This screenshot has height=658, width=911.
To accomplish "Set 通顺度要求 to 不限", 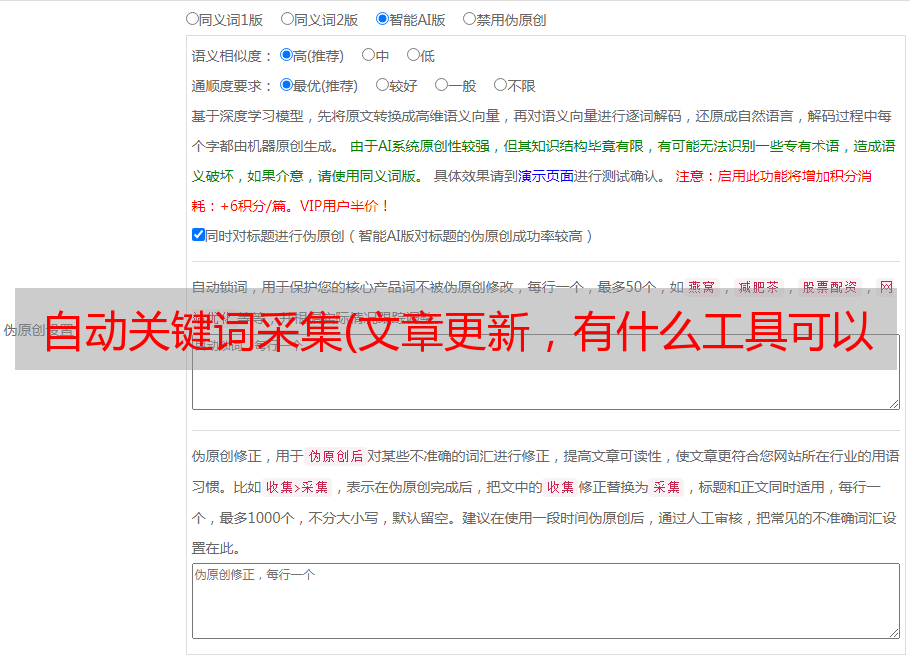I will tap(500, 85).
